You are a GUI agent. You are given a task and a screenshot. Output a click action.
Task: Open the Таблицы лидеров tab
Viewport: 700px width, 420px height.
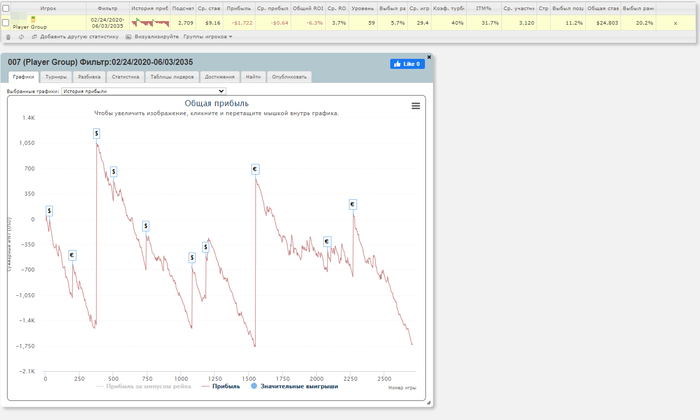click(172, 77)
